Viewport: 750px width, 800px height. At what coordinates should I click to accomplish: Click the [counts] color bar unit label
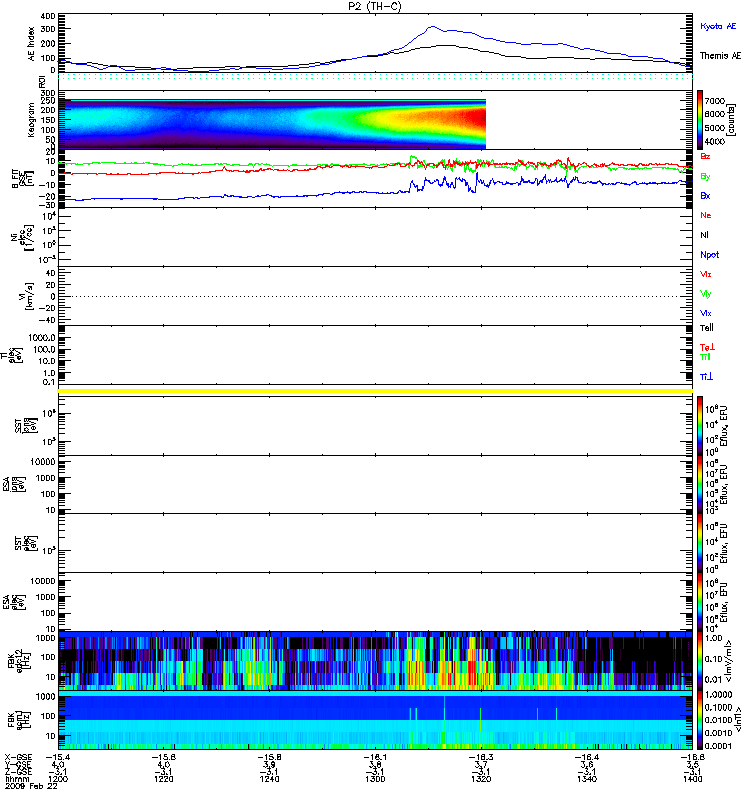point(732,120)
